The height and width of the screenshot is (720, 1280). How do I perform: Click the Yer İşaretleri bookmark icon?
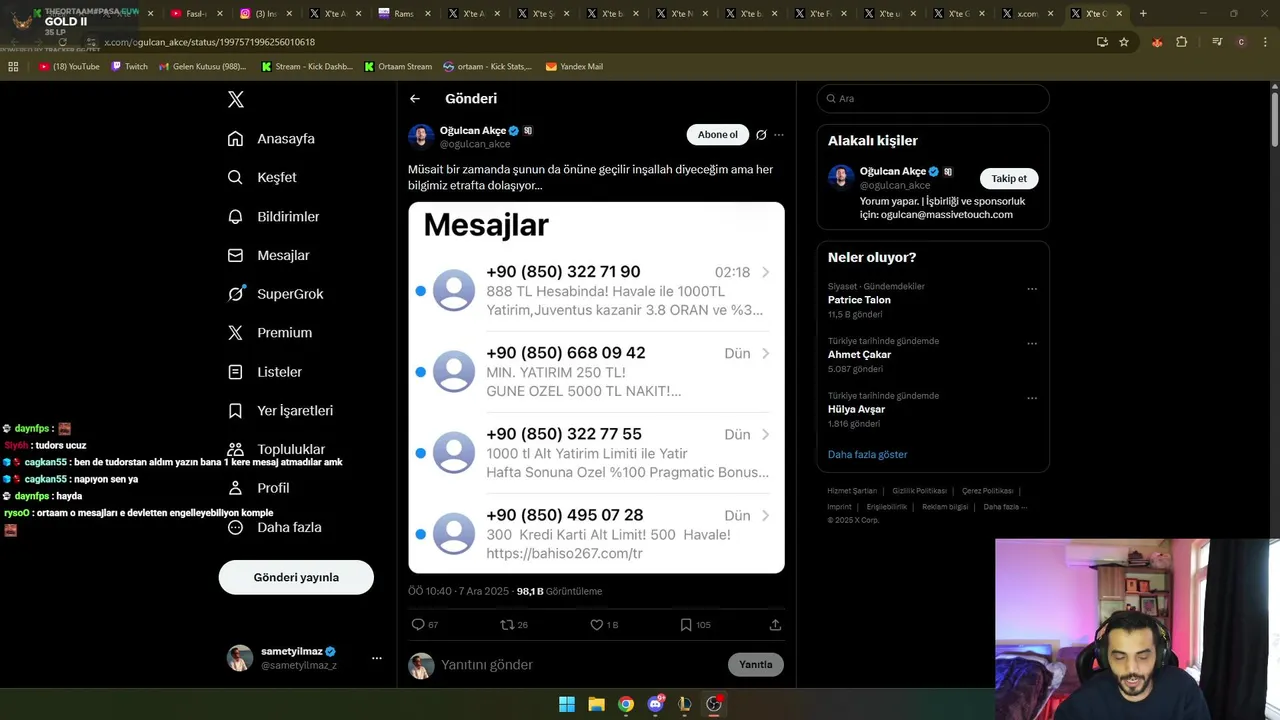[235, 411]
